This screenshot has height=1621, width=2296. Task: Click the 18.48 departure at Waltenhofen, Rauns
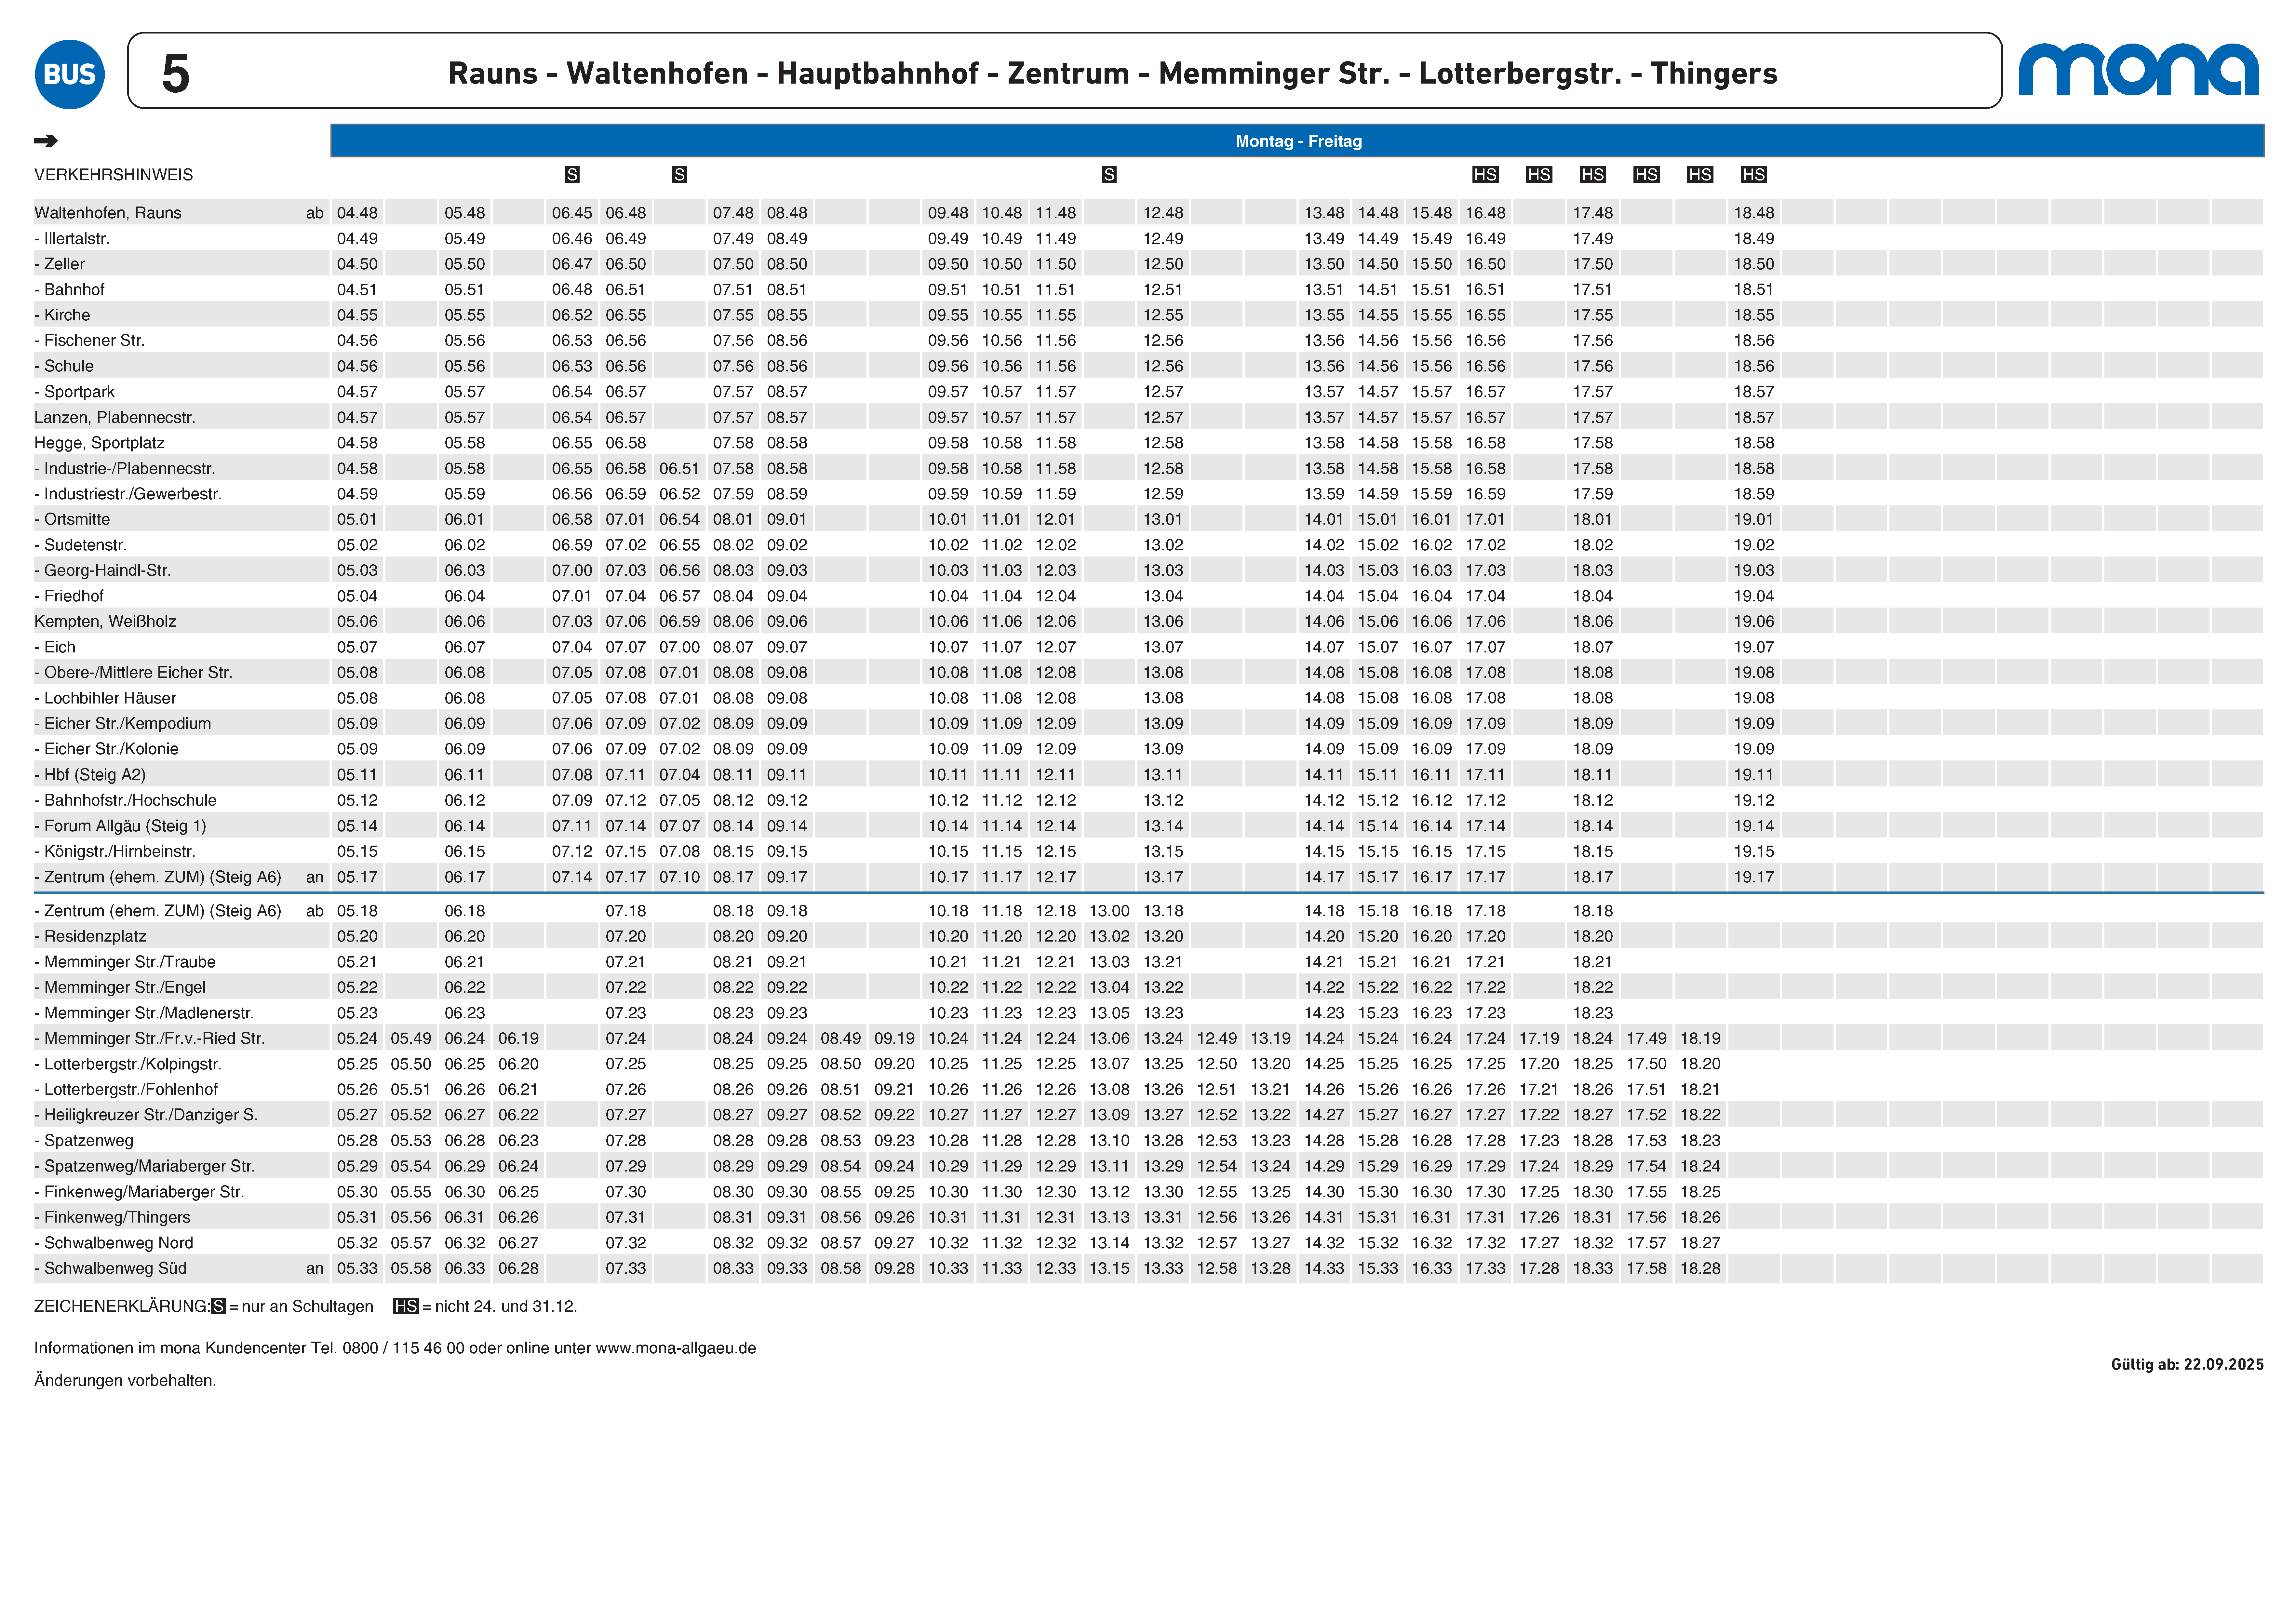[1754, 213]
